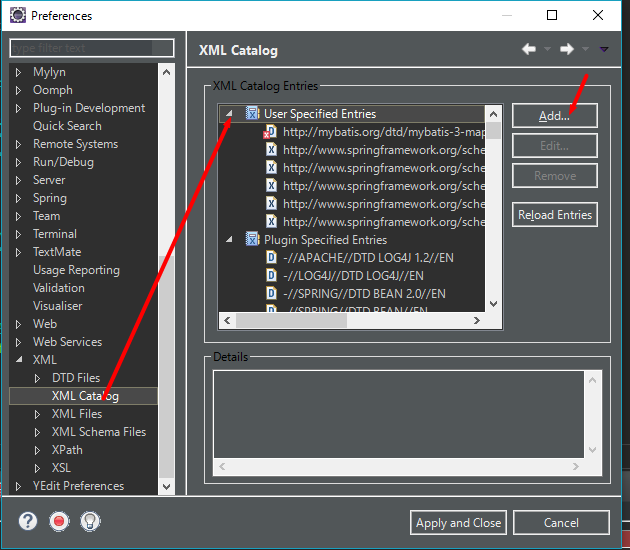630x550 pixels.
Task: Expand the Run/Debug category
Action: pyautogui.click(x=18, y=162)
